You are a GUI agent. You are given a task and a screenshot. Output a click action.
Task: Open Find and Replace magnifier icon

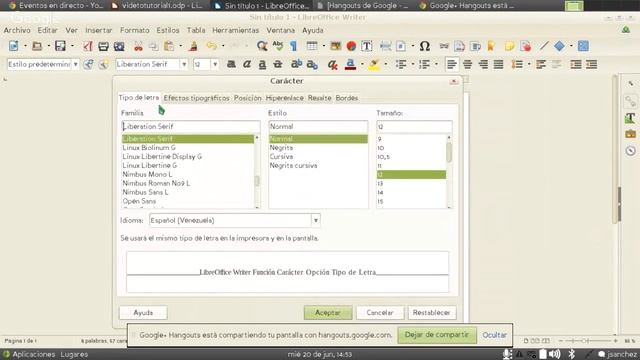point(262,46)
